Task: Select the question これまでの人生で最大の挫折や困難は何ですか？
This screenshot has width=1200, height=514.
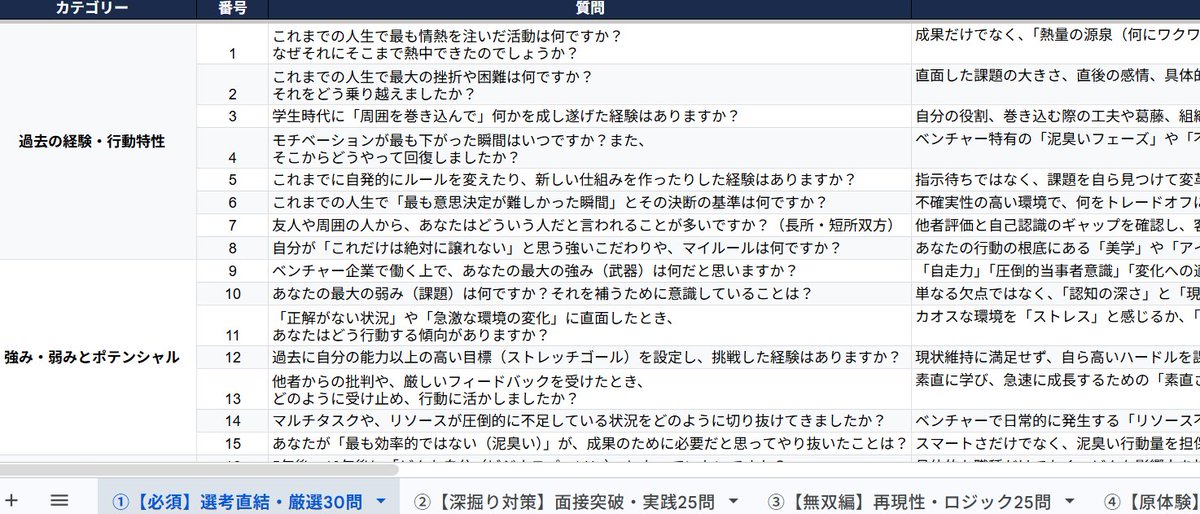Action: click(589, 85)
